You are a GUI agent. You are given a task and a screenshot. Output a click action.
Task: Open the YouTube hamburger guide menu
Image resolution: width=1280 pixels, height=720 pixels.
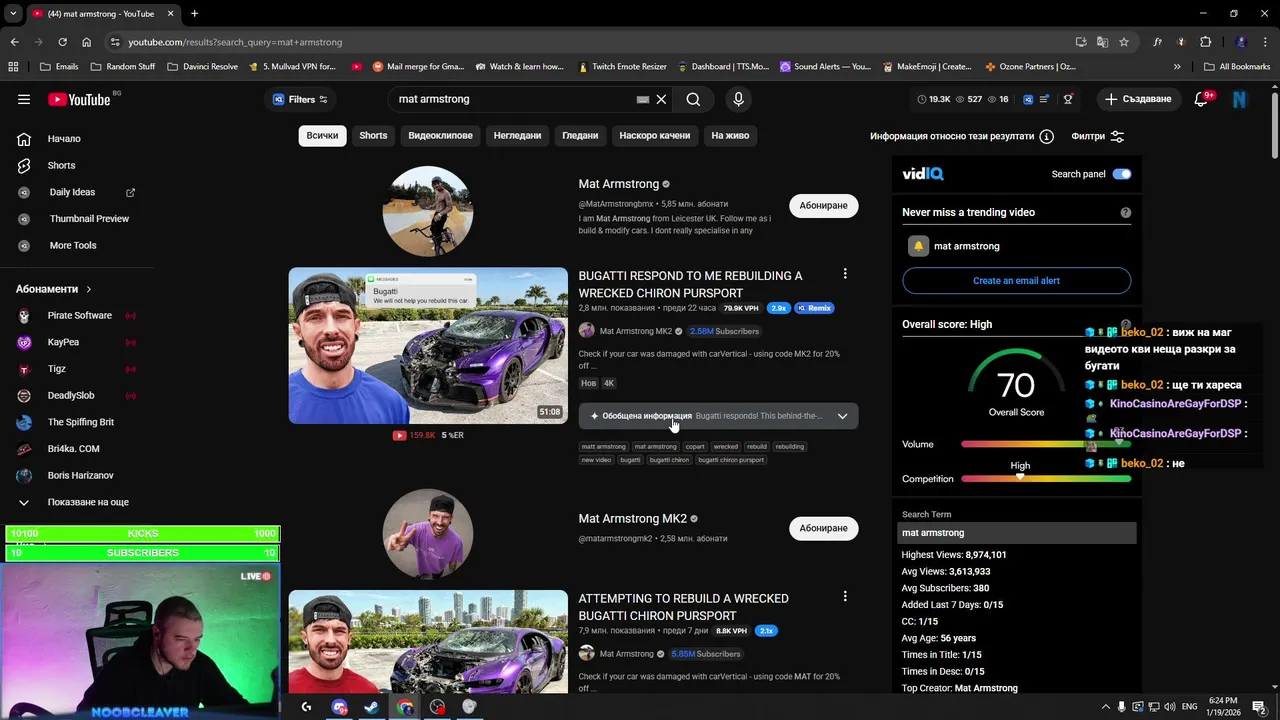coord(24,99)
